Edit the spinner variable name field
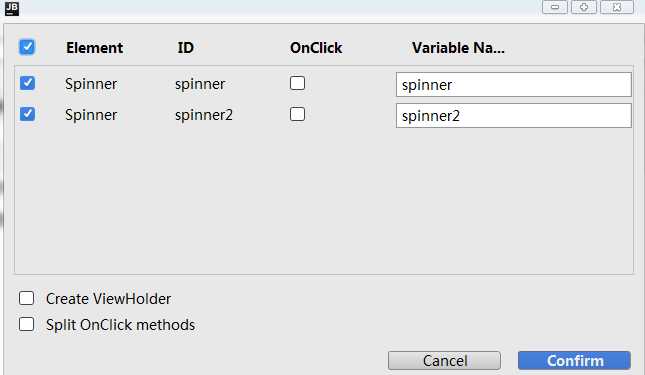The image size is (645, 375). [x=513, y=85]
